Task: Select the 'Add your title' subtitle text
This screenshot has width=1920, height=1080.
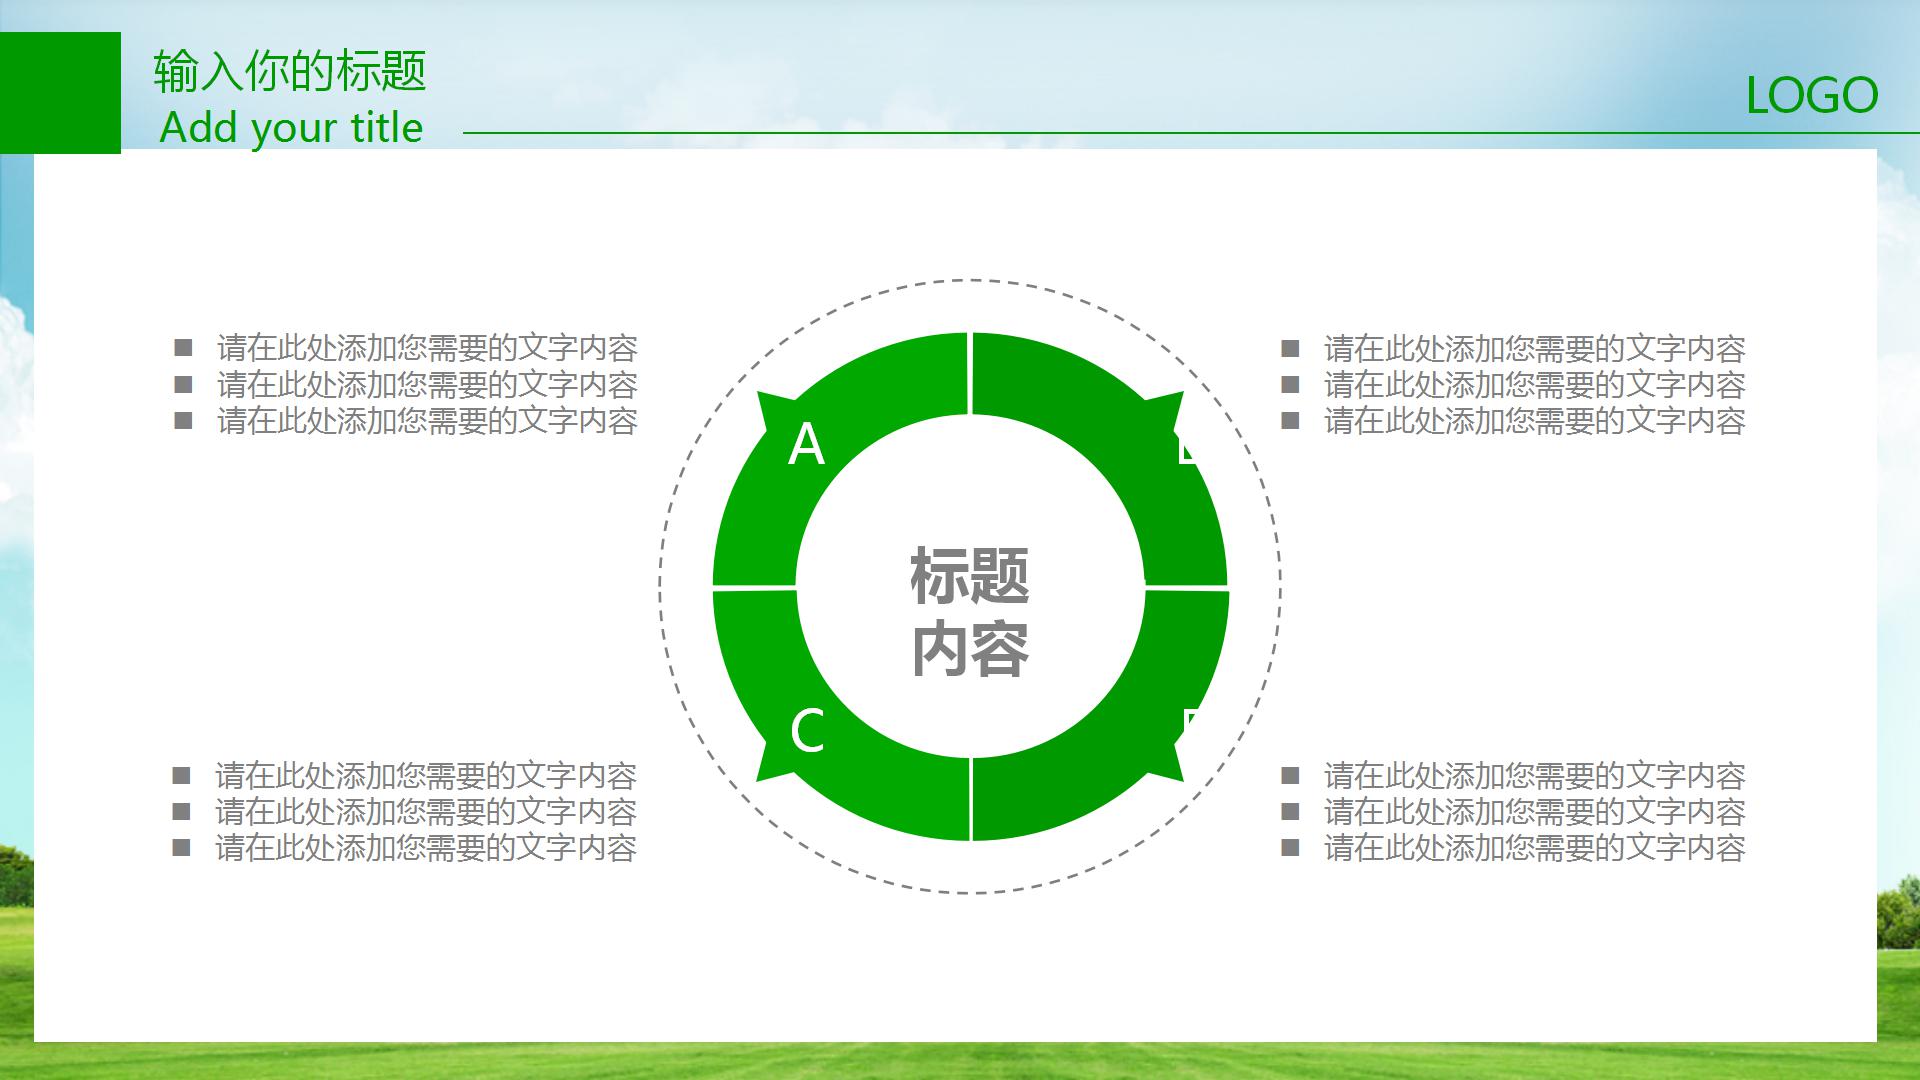Action: click(291, 128)
